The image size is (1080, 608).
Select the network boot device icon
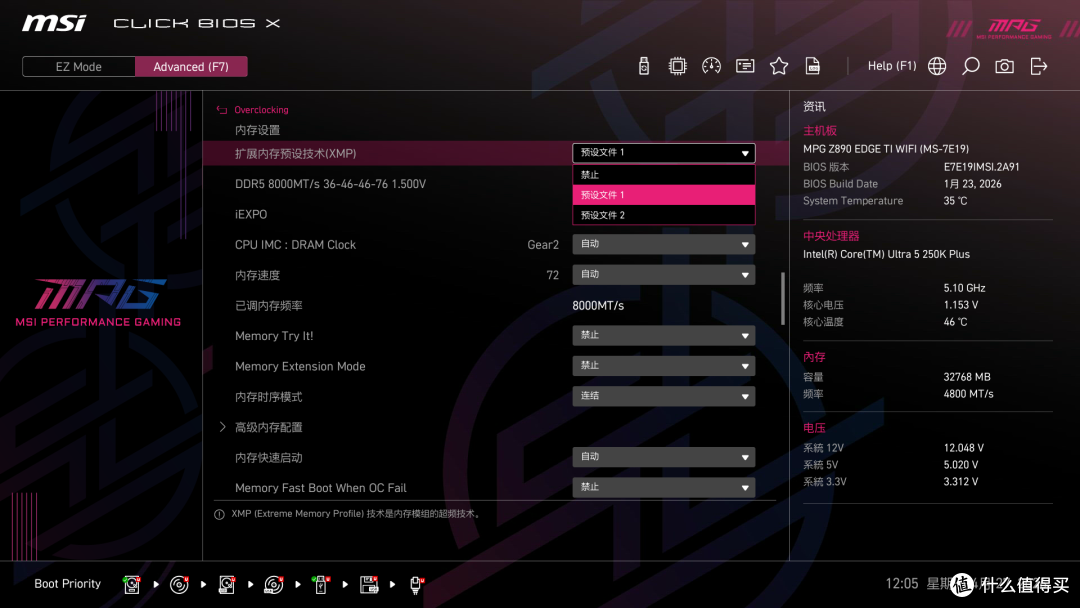416,585
